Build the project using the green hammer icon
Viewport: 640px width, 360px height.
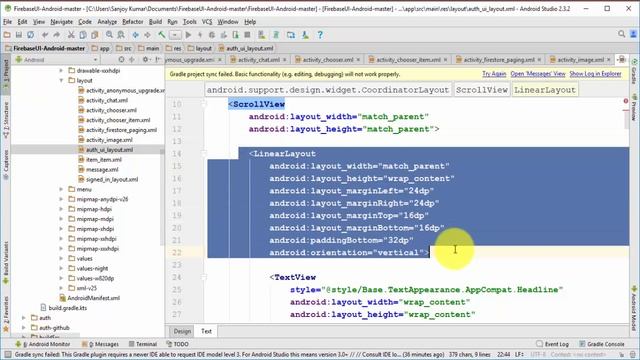pyautogui.click(x=162, y=35)
